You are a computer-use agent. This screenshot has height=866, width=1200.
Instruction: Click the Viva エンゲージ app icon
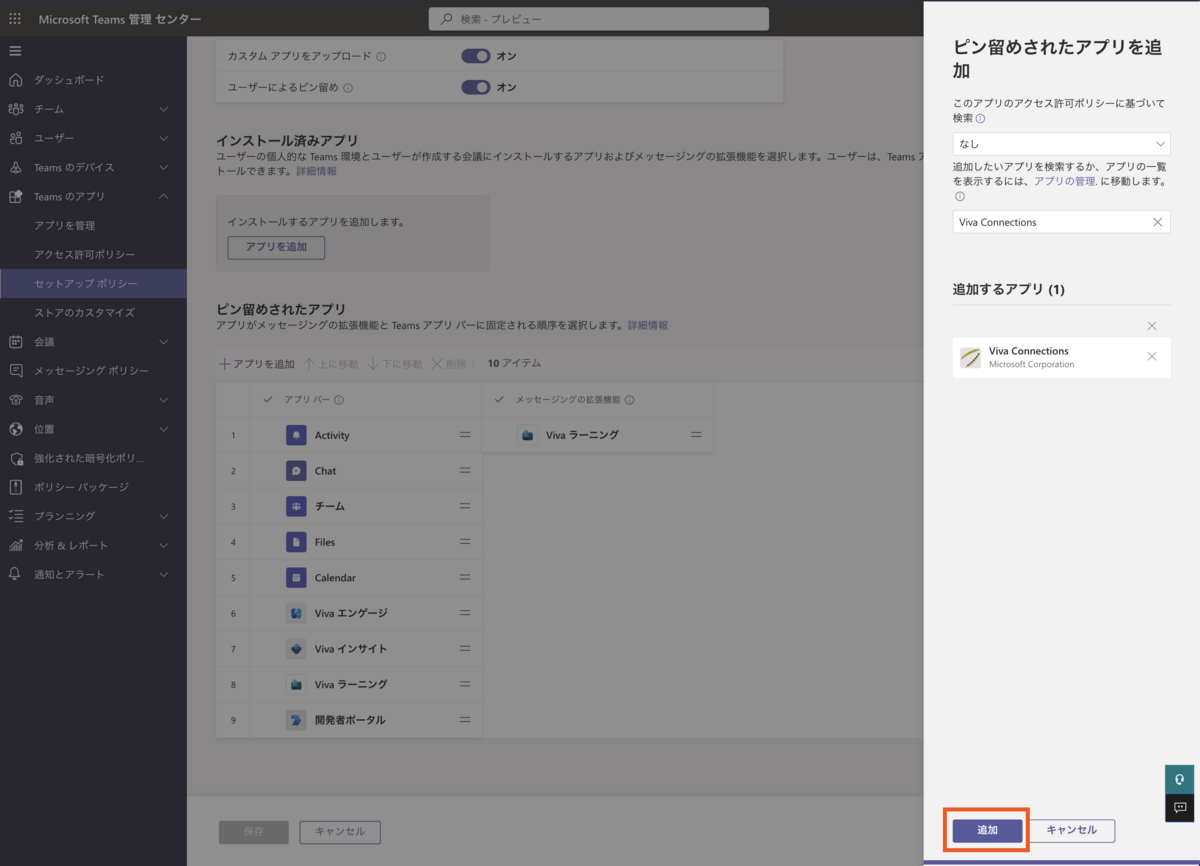pyautogui.click(x=296, y=613)
